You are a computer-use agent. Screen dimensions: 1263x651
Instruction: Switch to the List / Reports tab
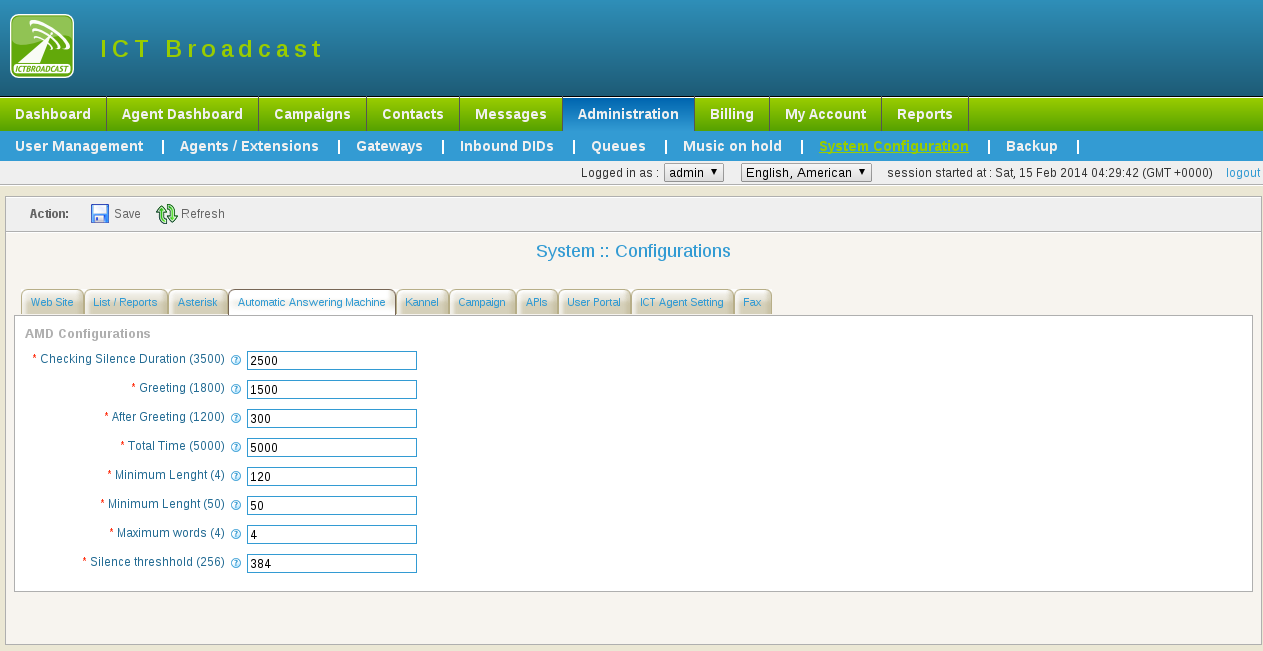(x=125, y=302)
